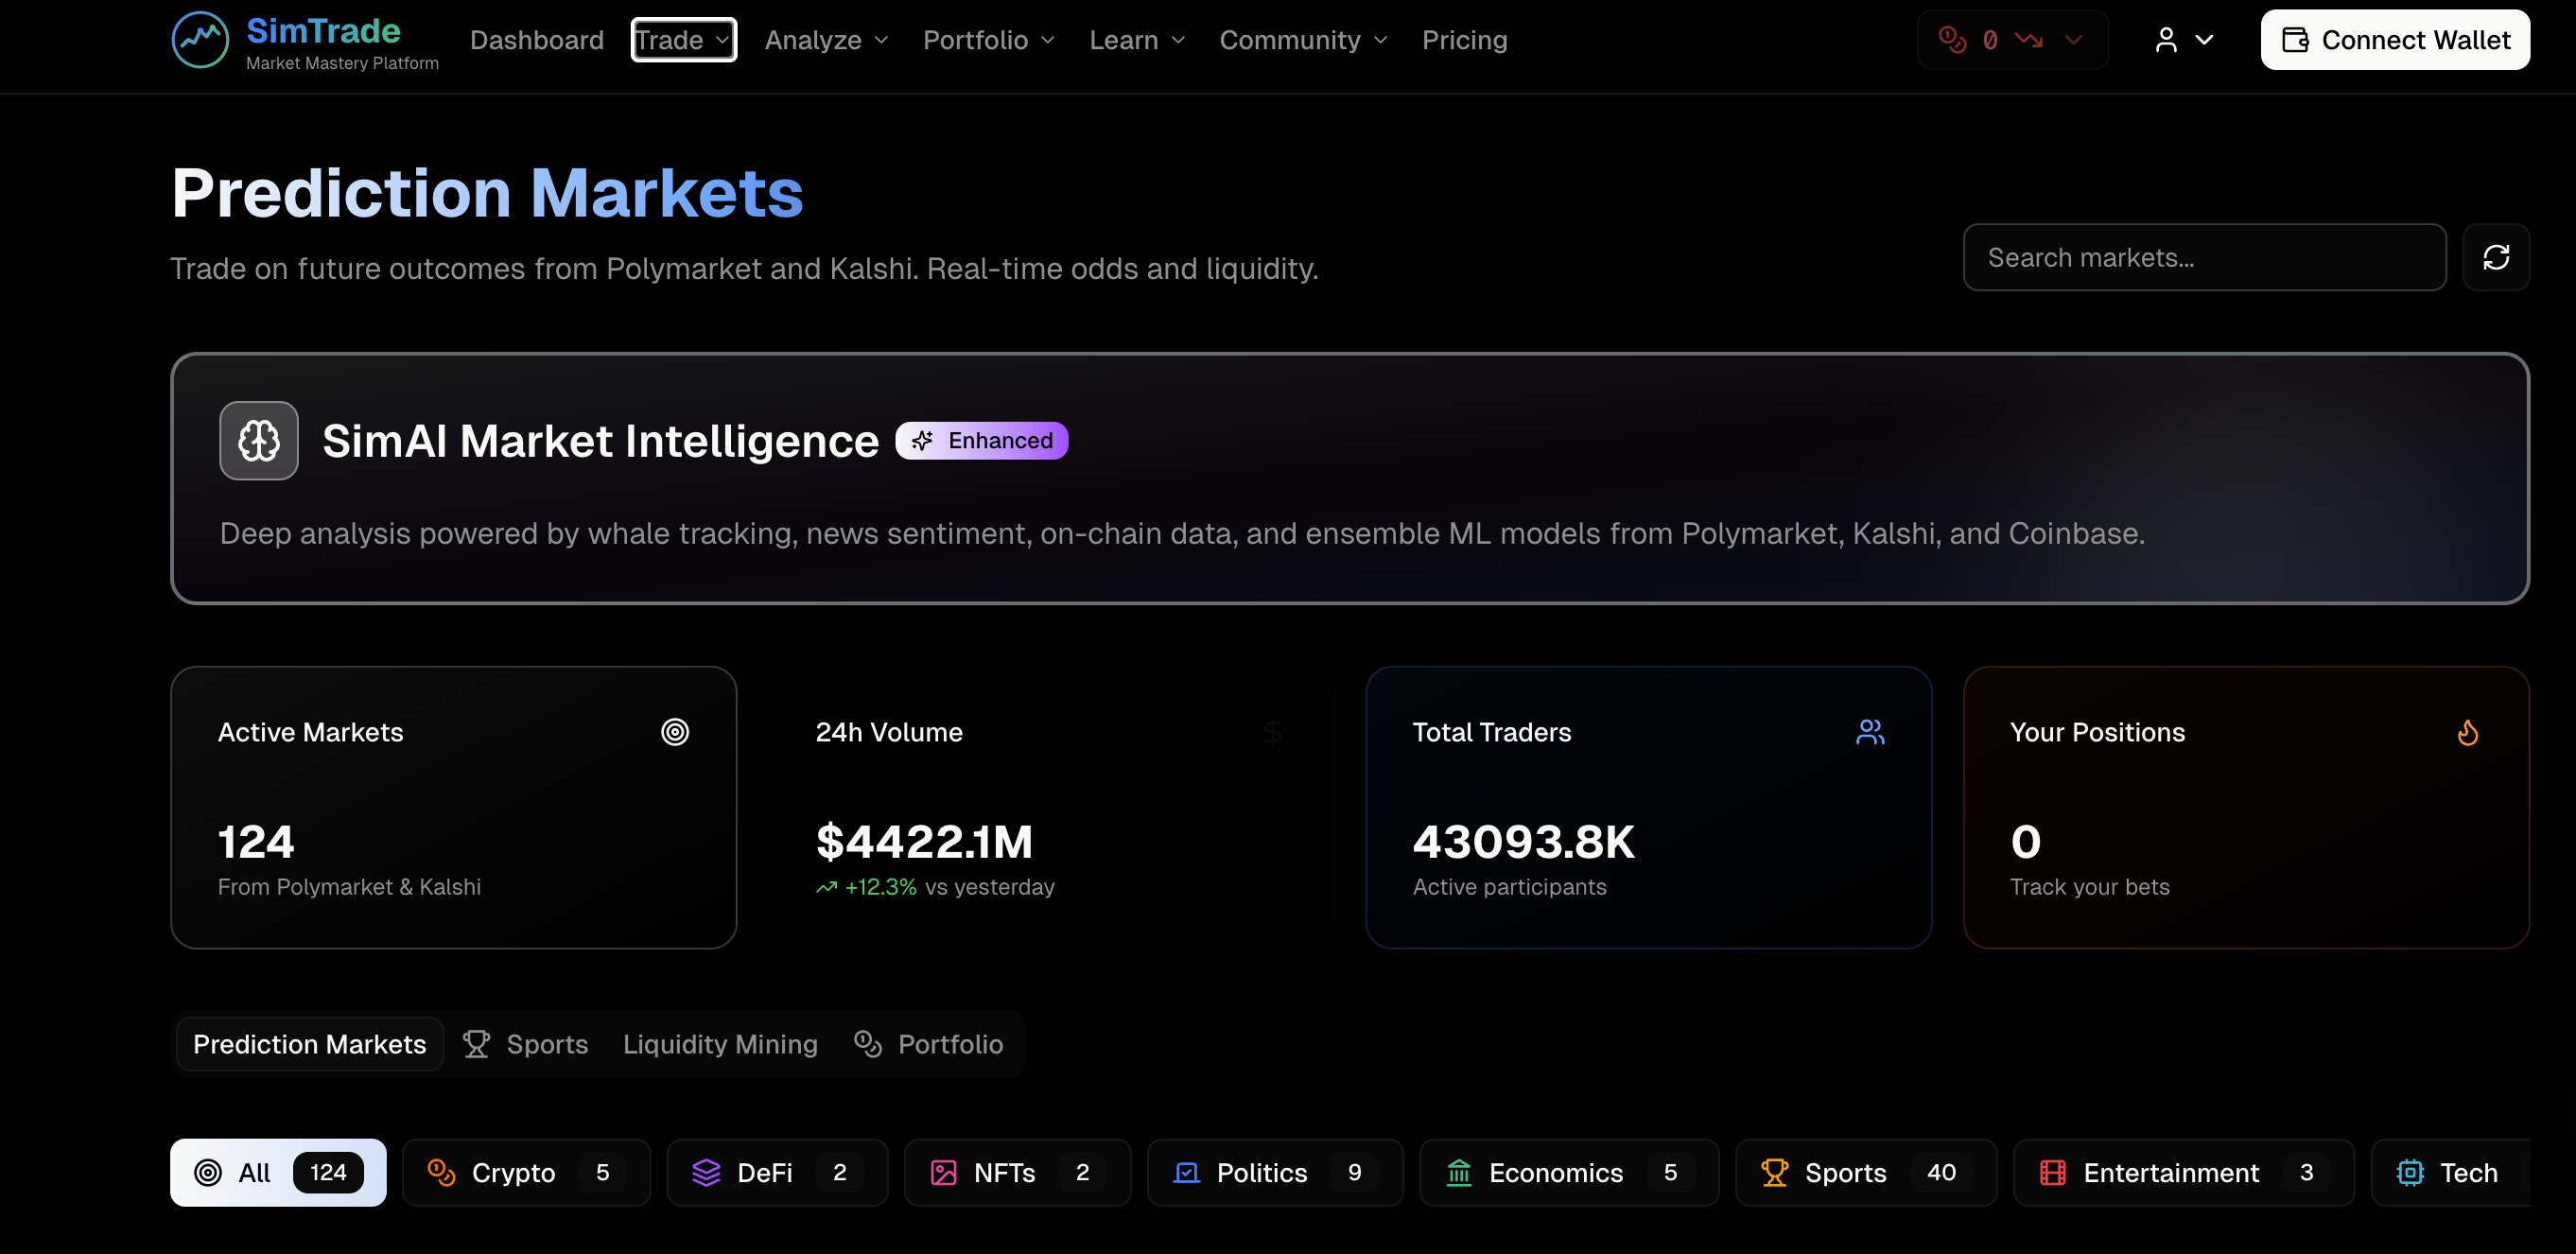Click the target icon in Active Markets card
This screenshot has height=1254, width=2576.
tap(675, 732)
